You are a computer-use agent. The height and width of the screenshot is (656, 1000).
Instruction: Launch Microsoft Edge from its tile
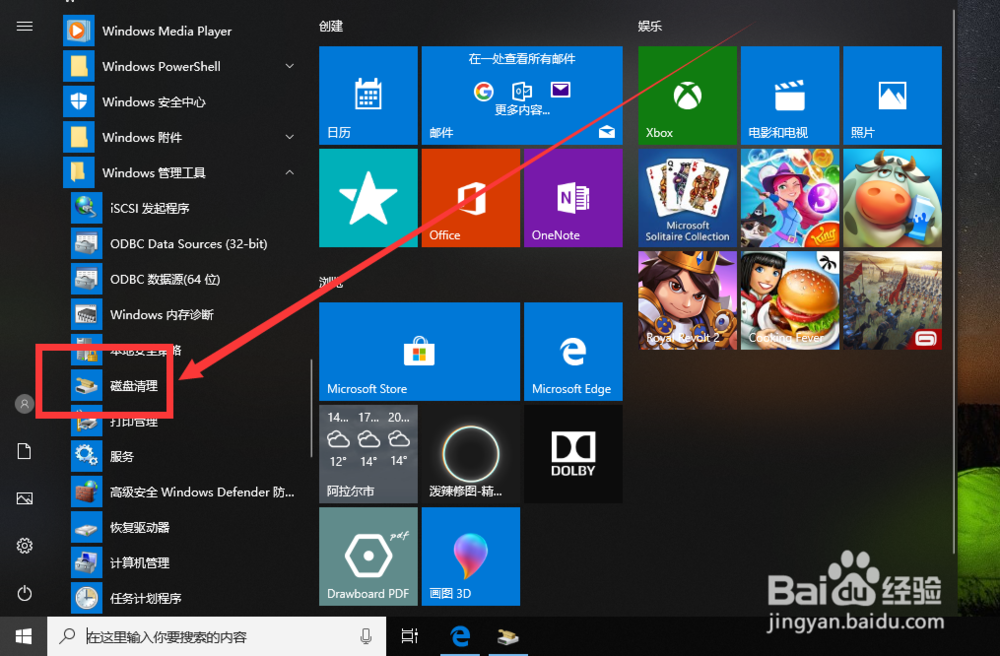click(x=573, y=351)
